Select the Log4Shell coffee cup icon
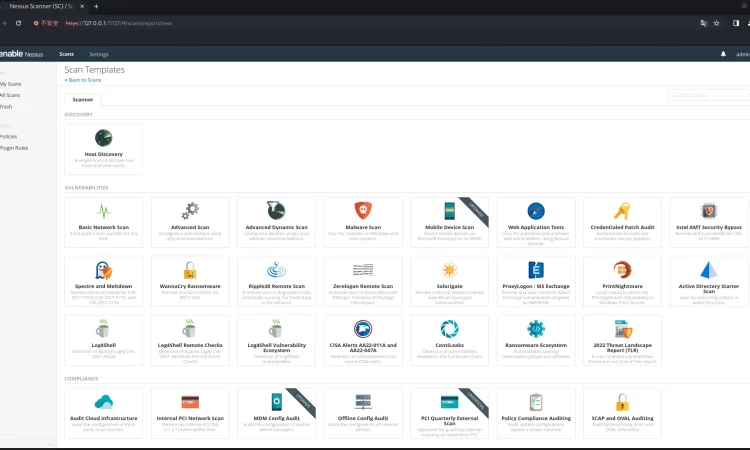Image resolution: width=750 pixels, height=450 pixels. coord(102,329)
